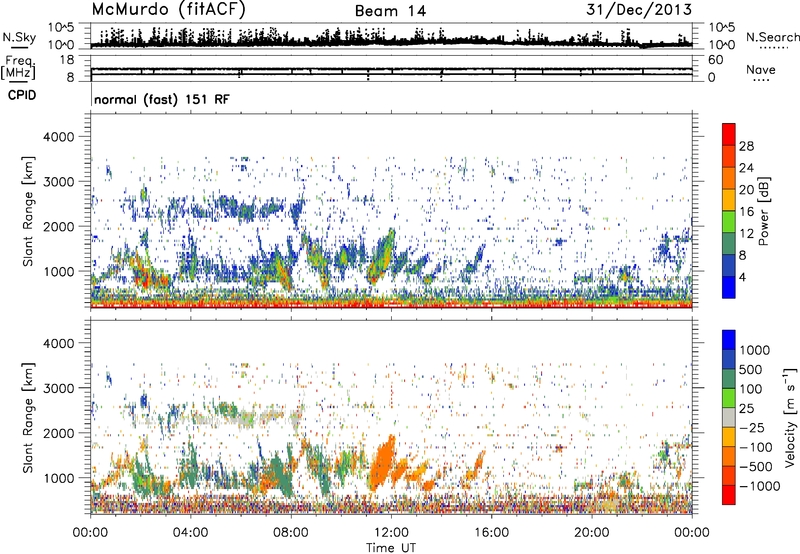800x554 pixels.
Task: Click the 20:00 time axis label
Action: [x=591, y=533]
